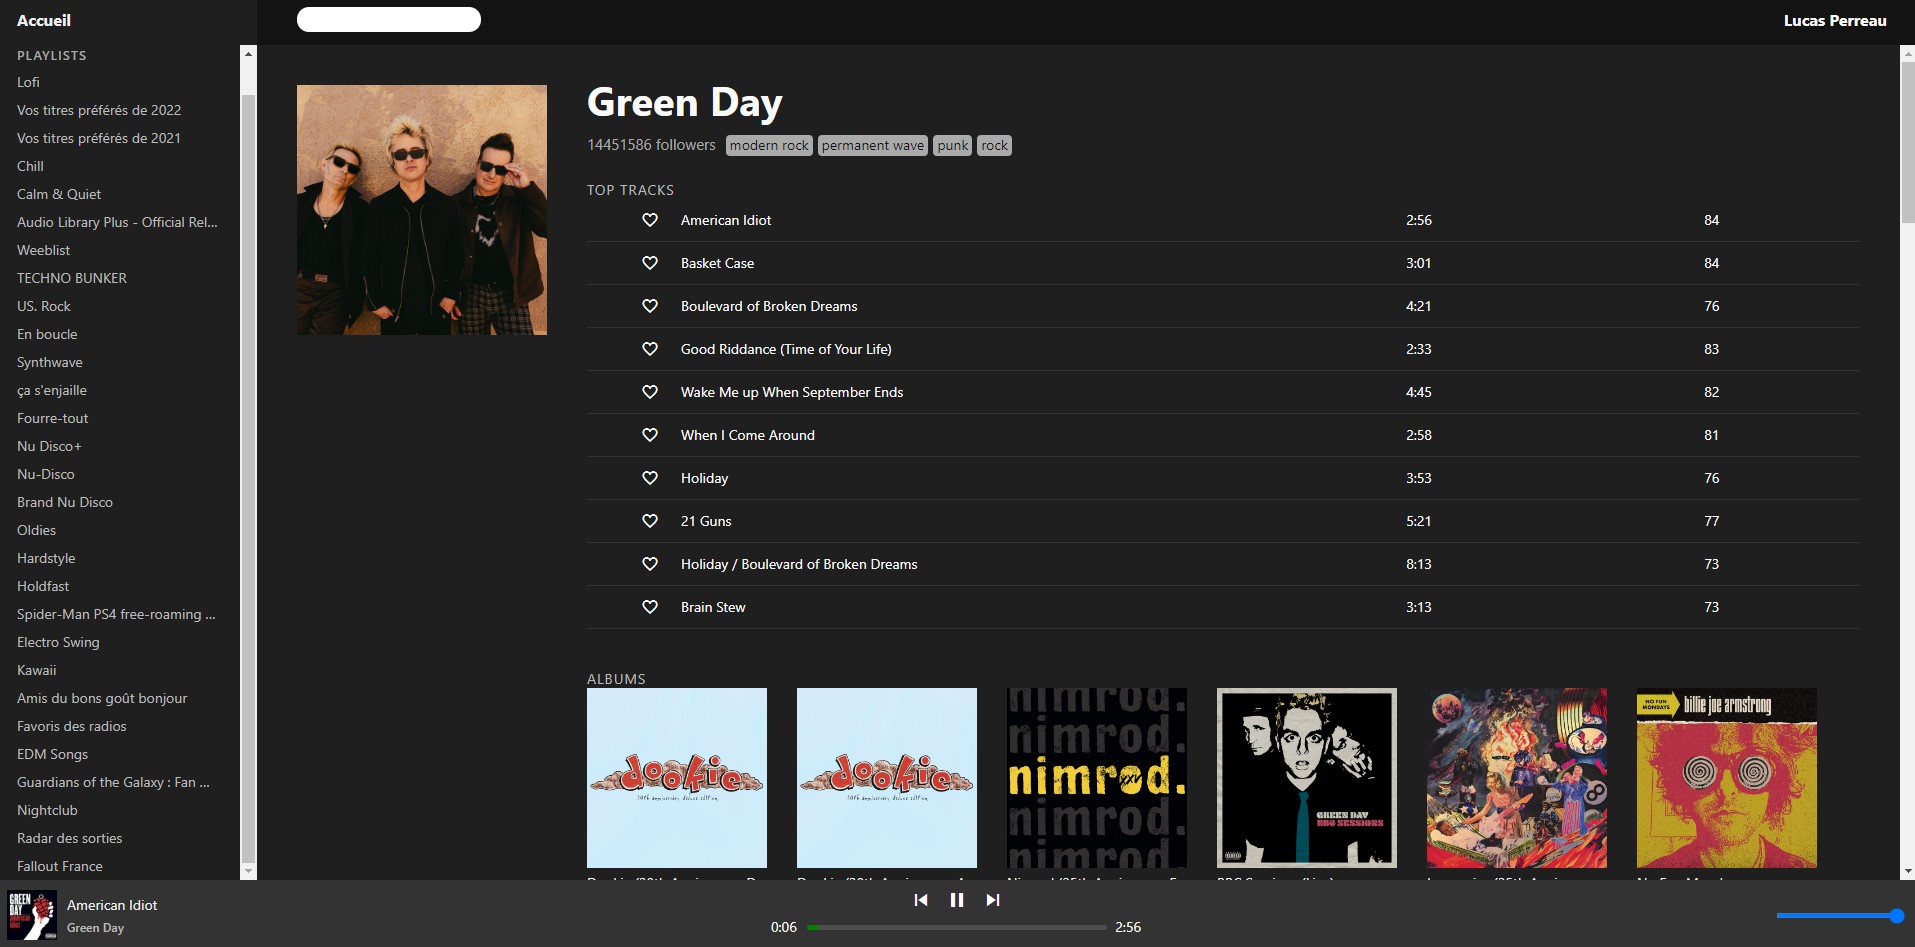Viewport: 1915px width, 947px height.
Task: Open the Nightclub playlist
Action: point(47,810)
